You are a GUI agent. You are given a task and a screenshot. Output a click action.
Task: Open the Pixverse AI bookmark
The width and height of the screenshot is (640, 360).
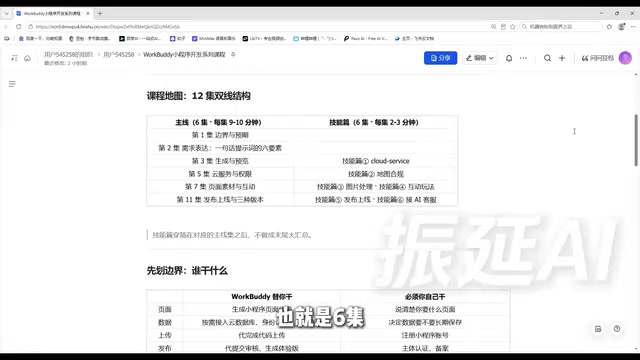tap(365, 38)
